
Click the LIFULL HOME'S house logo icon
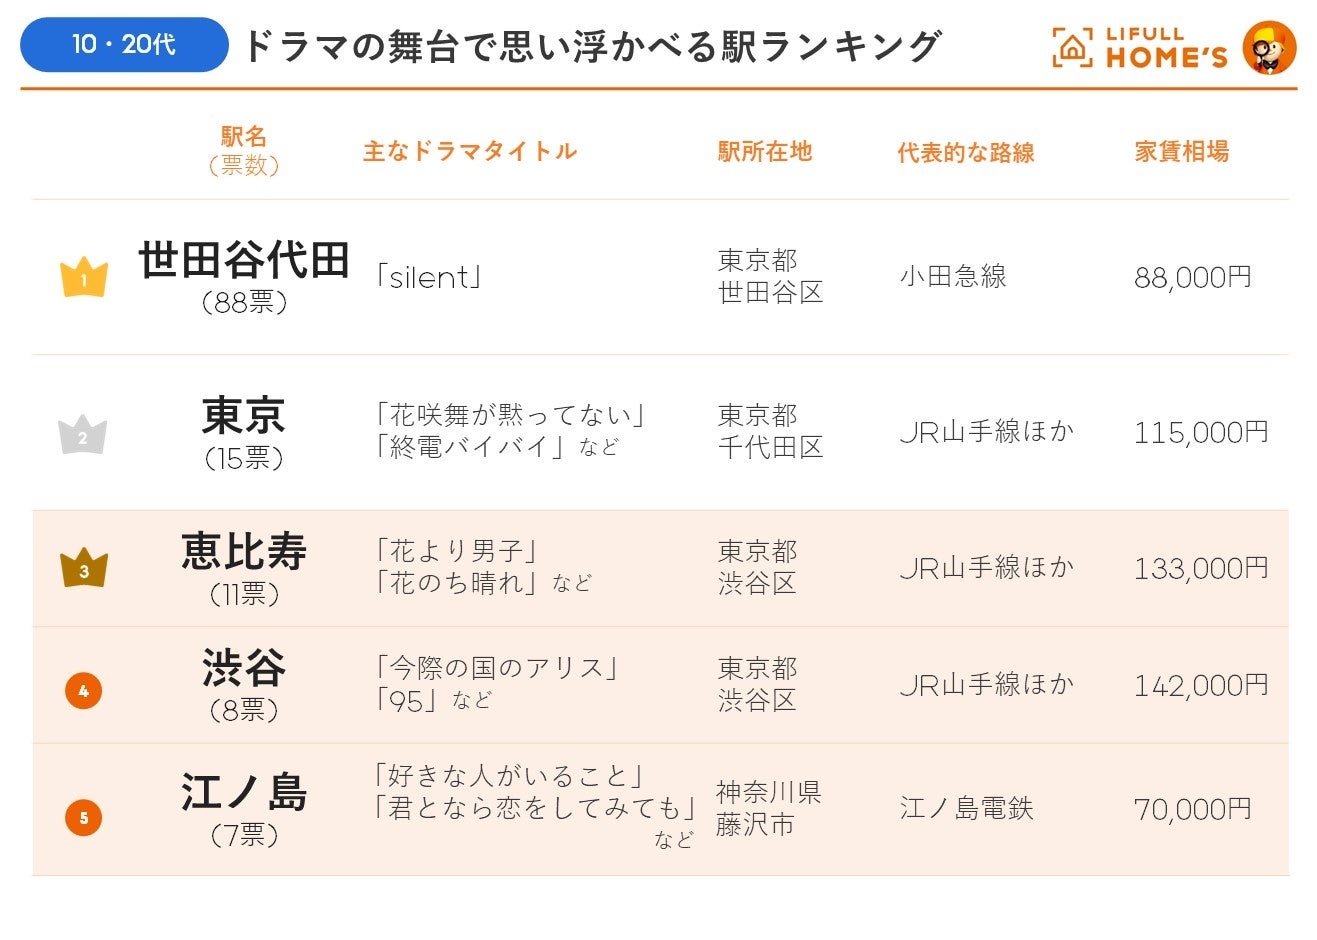tap(1072, 47)
